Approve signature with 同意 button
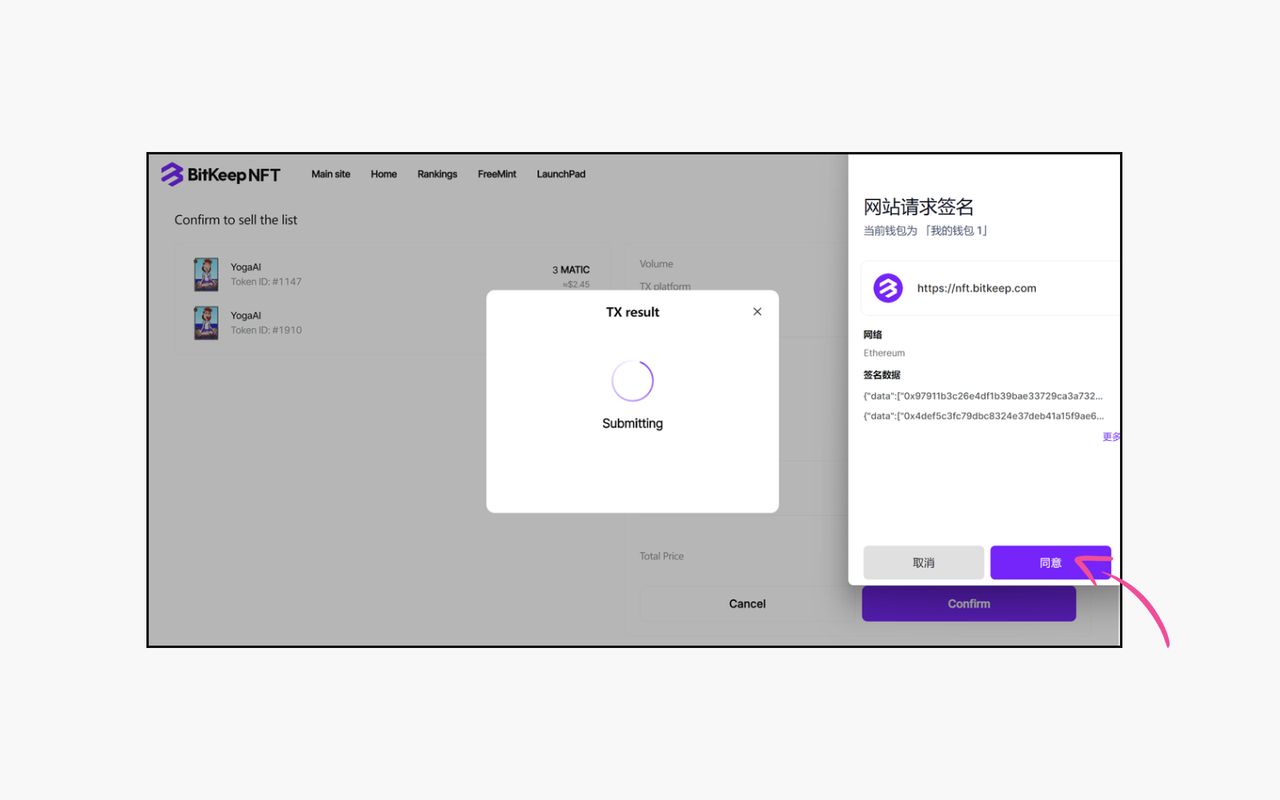Viewport: 1280px width, 800px height. pyautogui.click(x=1050, y=563)
